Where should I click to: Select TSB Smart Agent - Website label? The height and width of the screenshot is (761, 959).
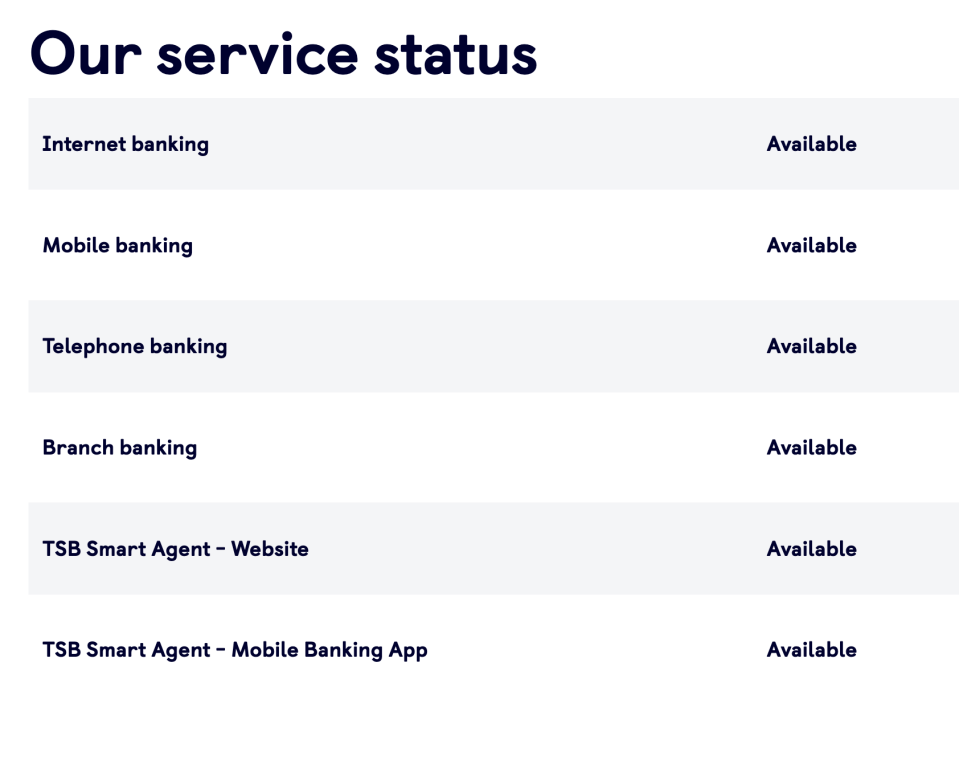click(176, 549)
